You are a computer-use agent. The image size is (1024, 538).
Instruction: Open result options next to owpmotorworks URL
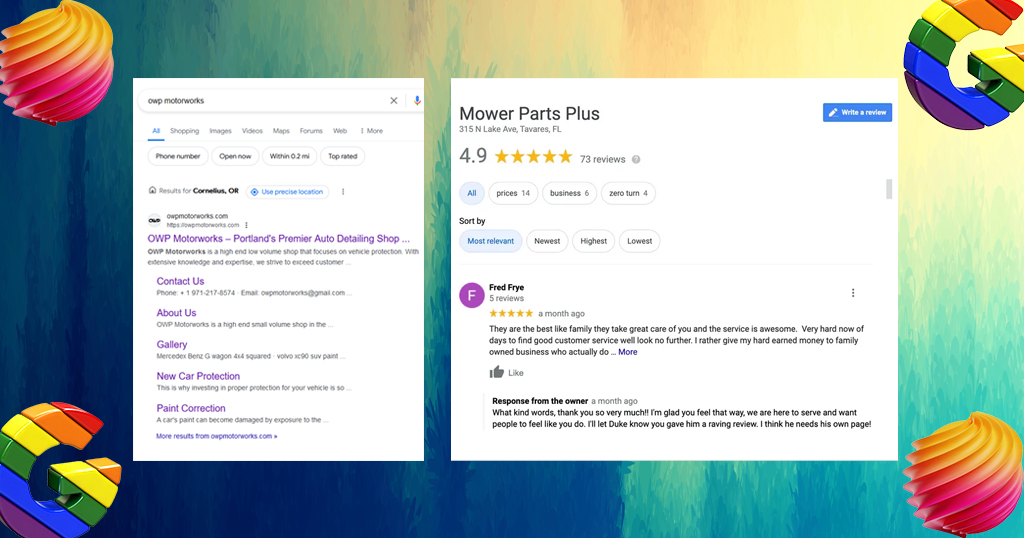click(x=246, y=225)
